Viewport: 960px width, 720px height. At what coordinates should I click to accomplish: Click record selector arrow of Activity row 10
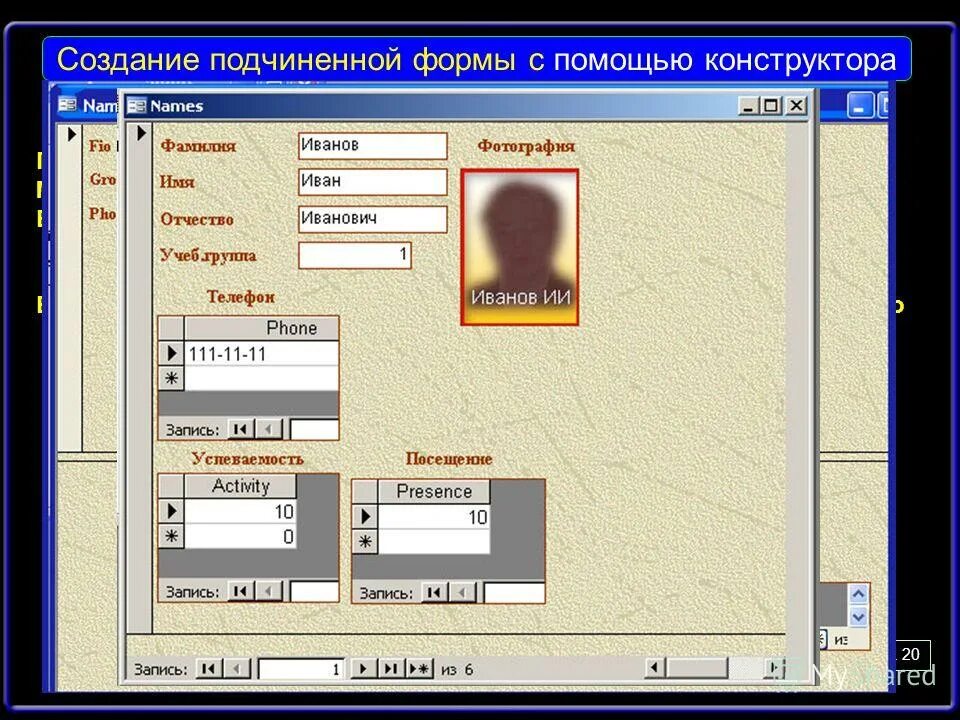point(172,512)
